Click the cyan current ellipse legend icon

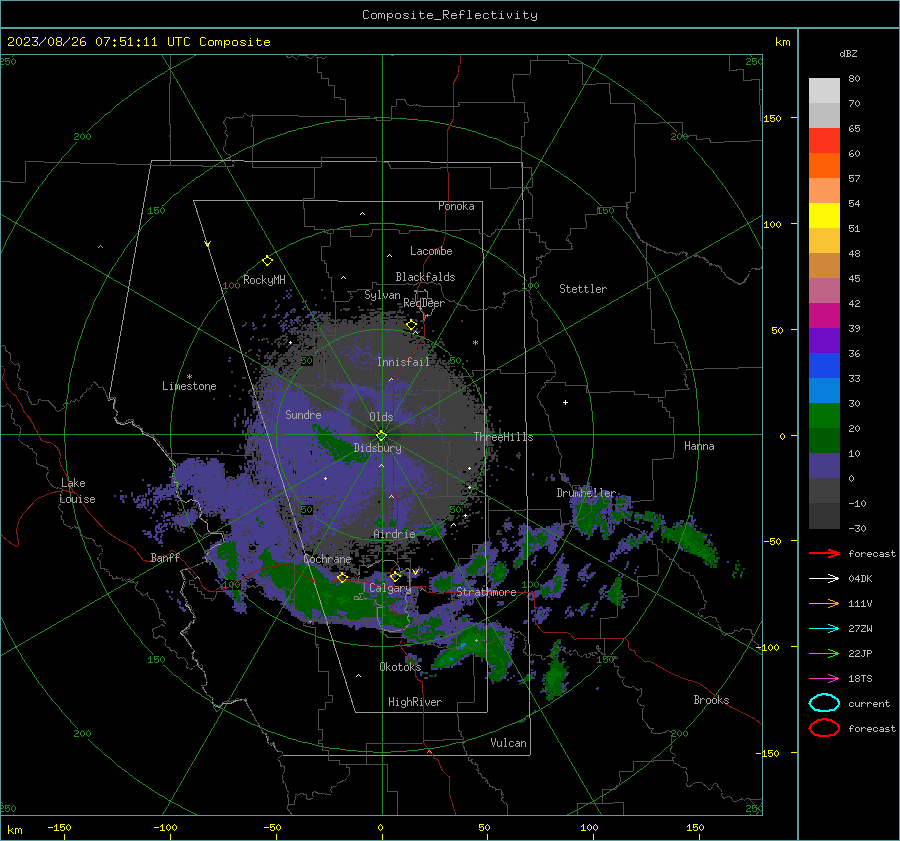coord(824,703)
